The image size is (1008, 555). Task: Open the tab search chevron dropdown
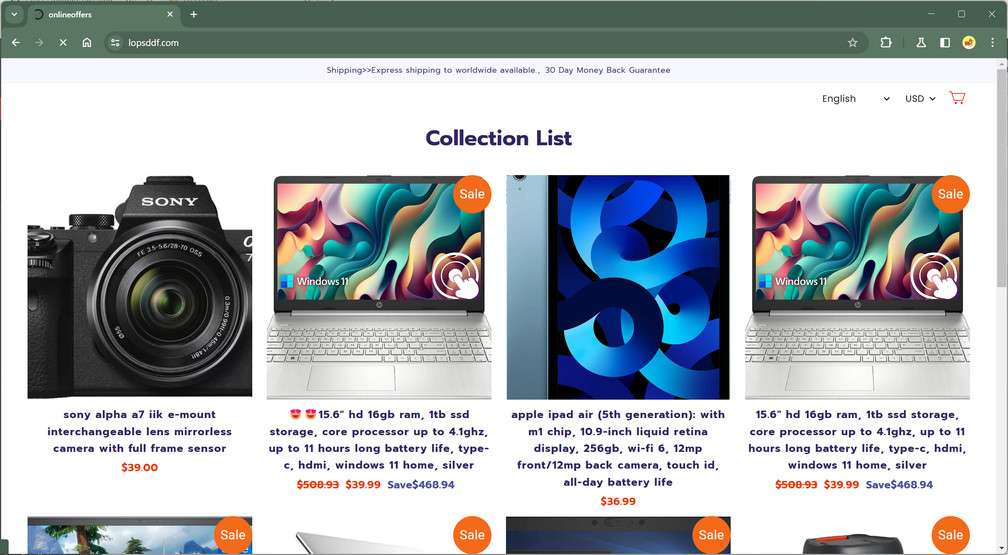tap(14, 14)
